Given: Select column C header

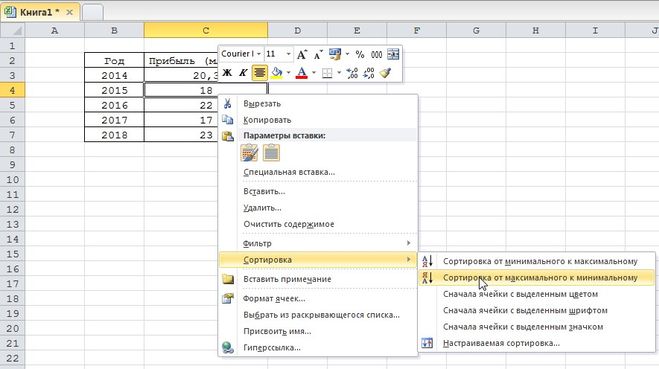Looking at the screenshot, I should pos(206,30).
